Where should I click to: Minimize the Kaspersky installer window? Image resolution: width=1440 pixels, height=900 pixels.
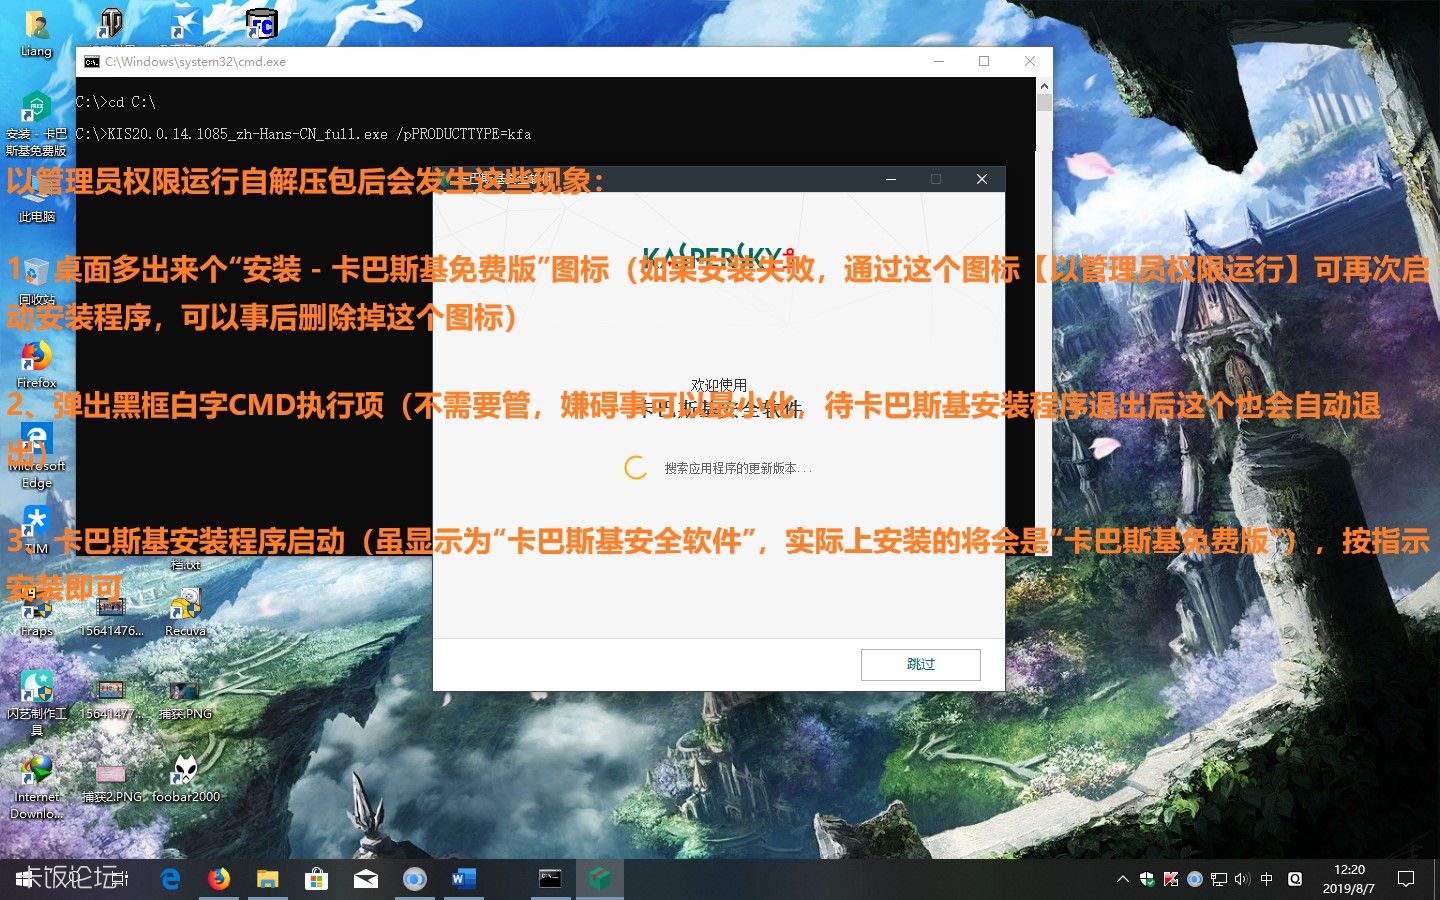tap(890, 179)
